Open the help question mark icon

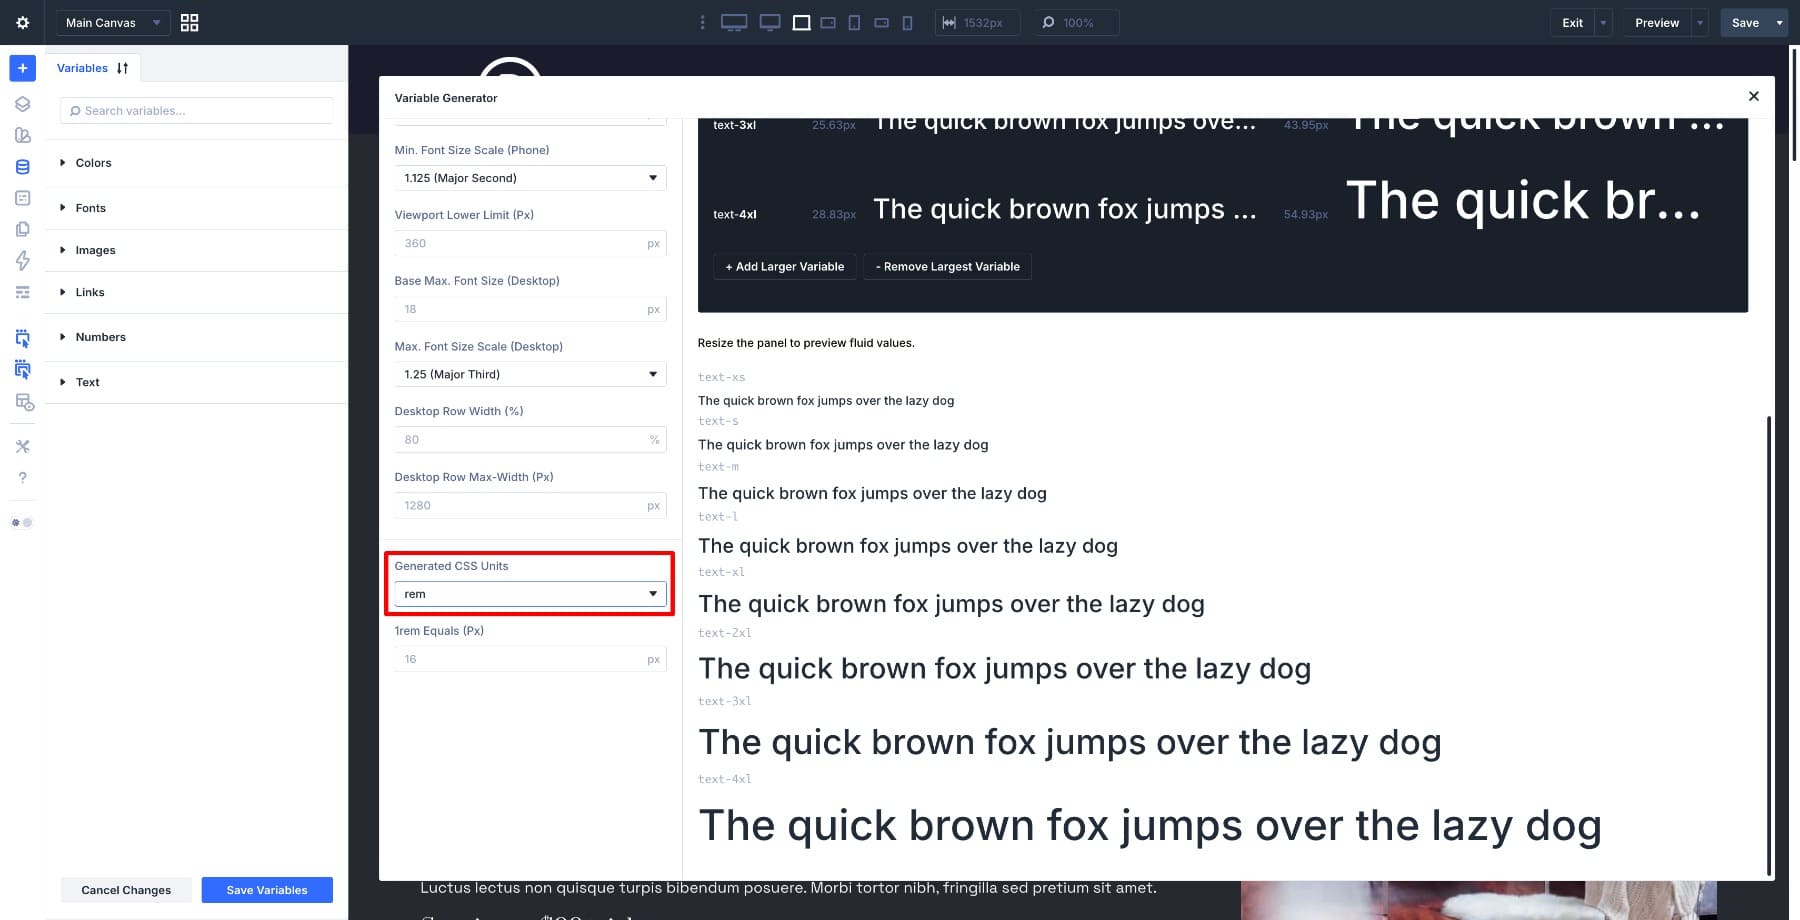(22, 477)
